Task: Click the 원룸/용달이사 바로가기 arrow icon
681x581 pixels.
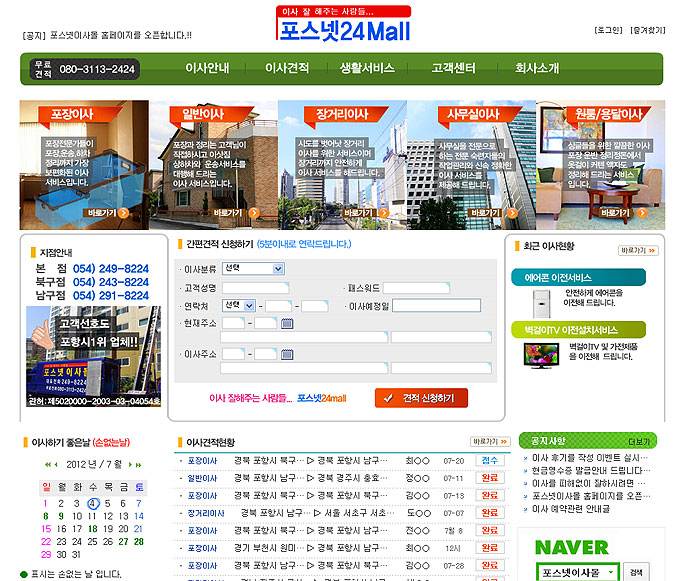Action: point(642,213)
